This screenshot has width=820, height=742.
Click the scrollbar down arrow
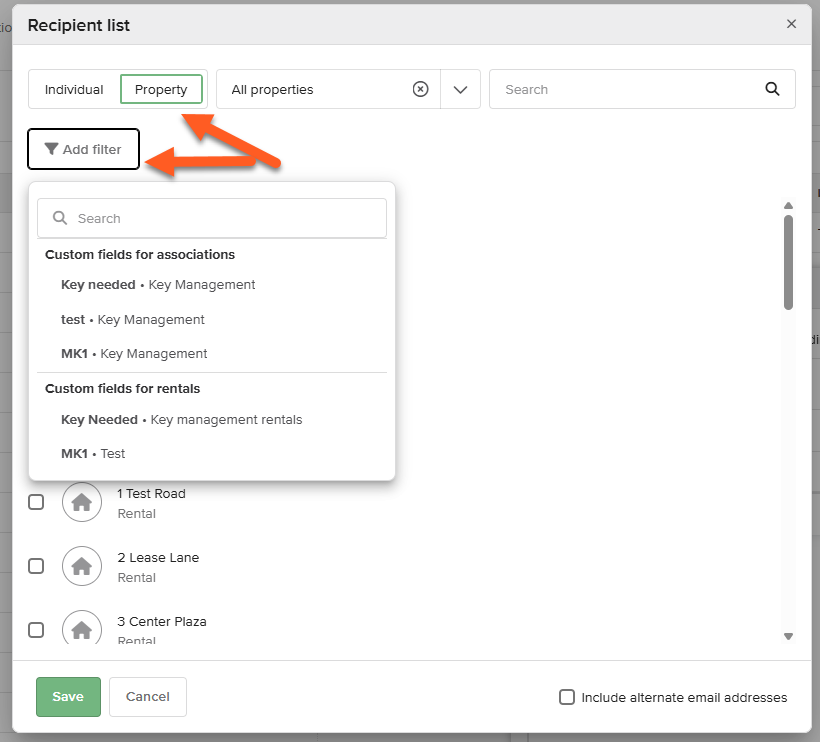[x=789, y=636]
